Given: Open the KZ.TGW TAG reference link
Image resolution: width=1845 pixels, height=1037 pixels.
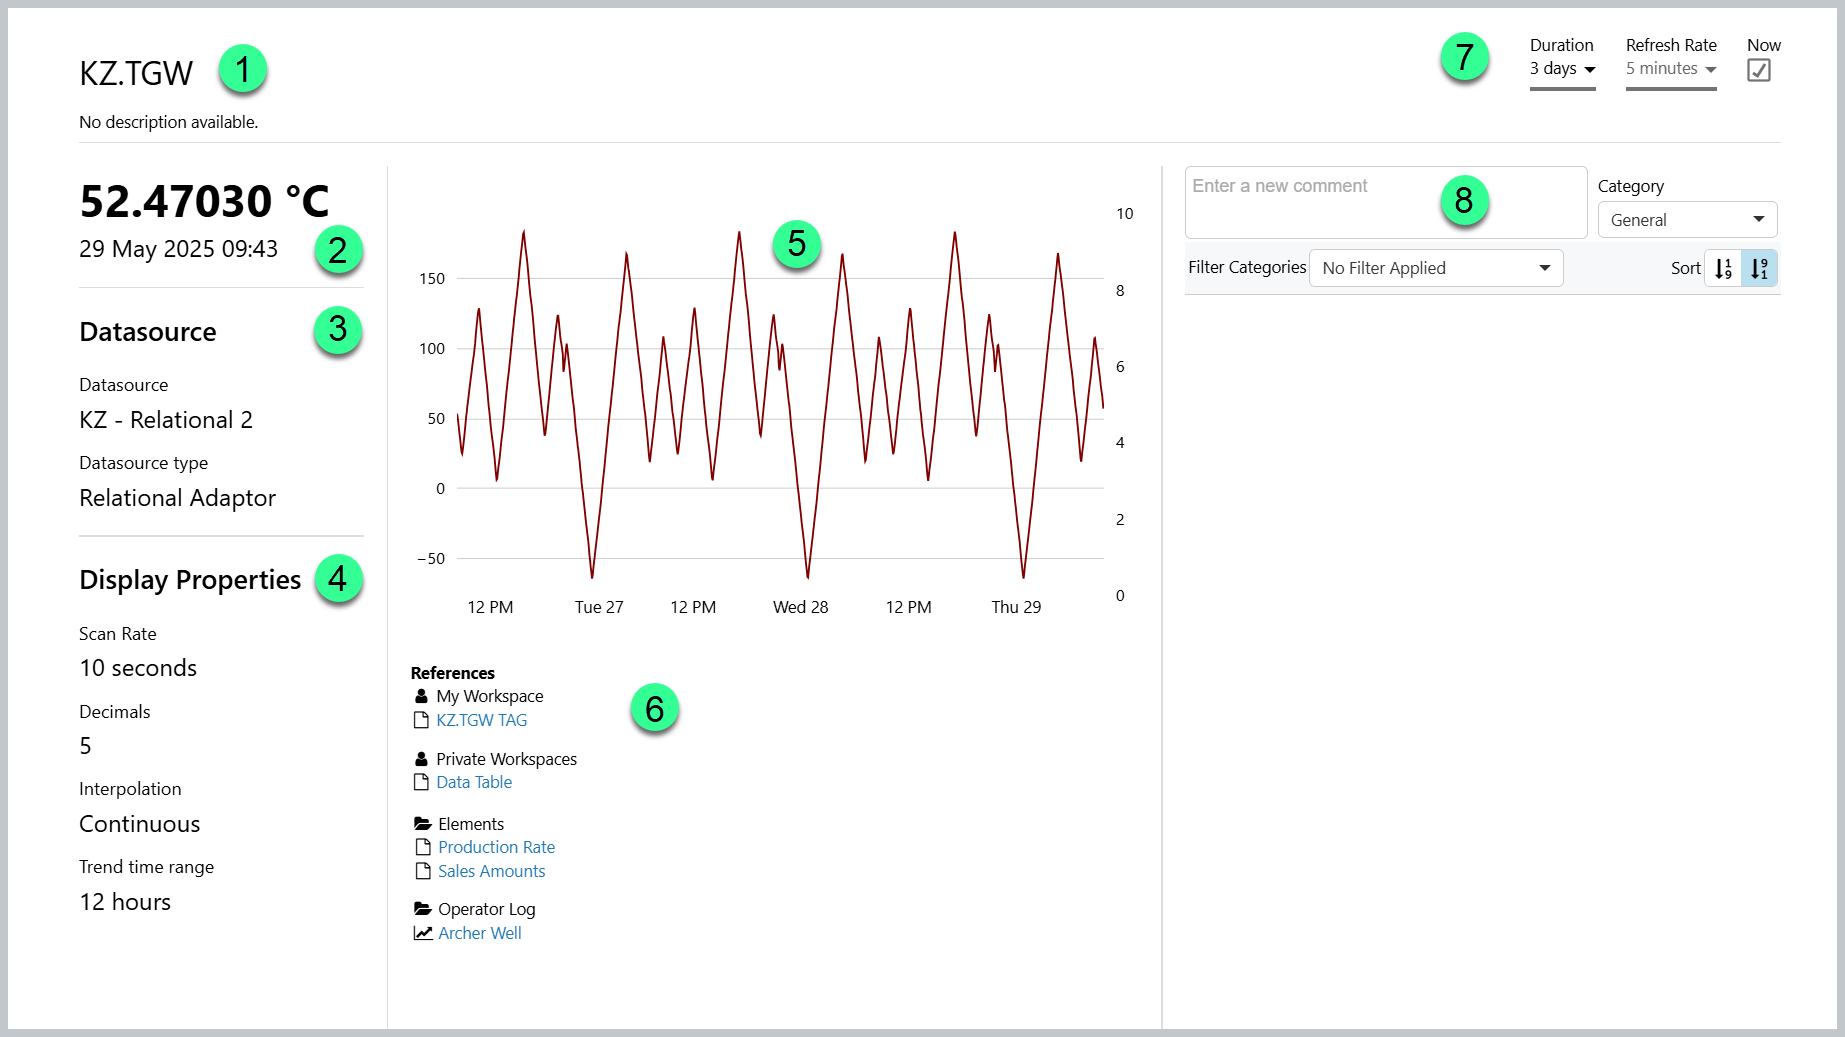Looking at the screenshot, I should click(481, 720).
